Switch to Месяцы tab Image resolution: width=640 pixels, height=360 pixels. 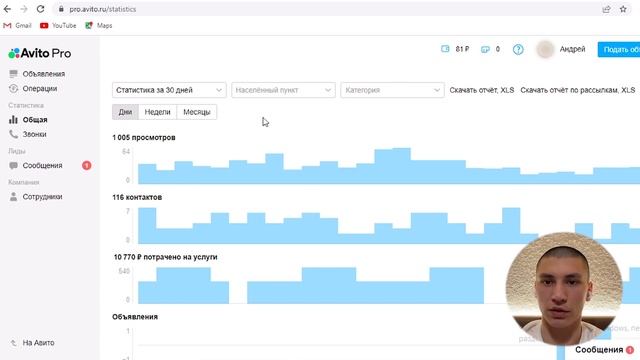click(x=197, y=112)
